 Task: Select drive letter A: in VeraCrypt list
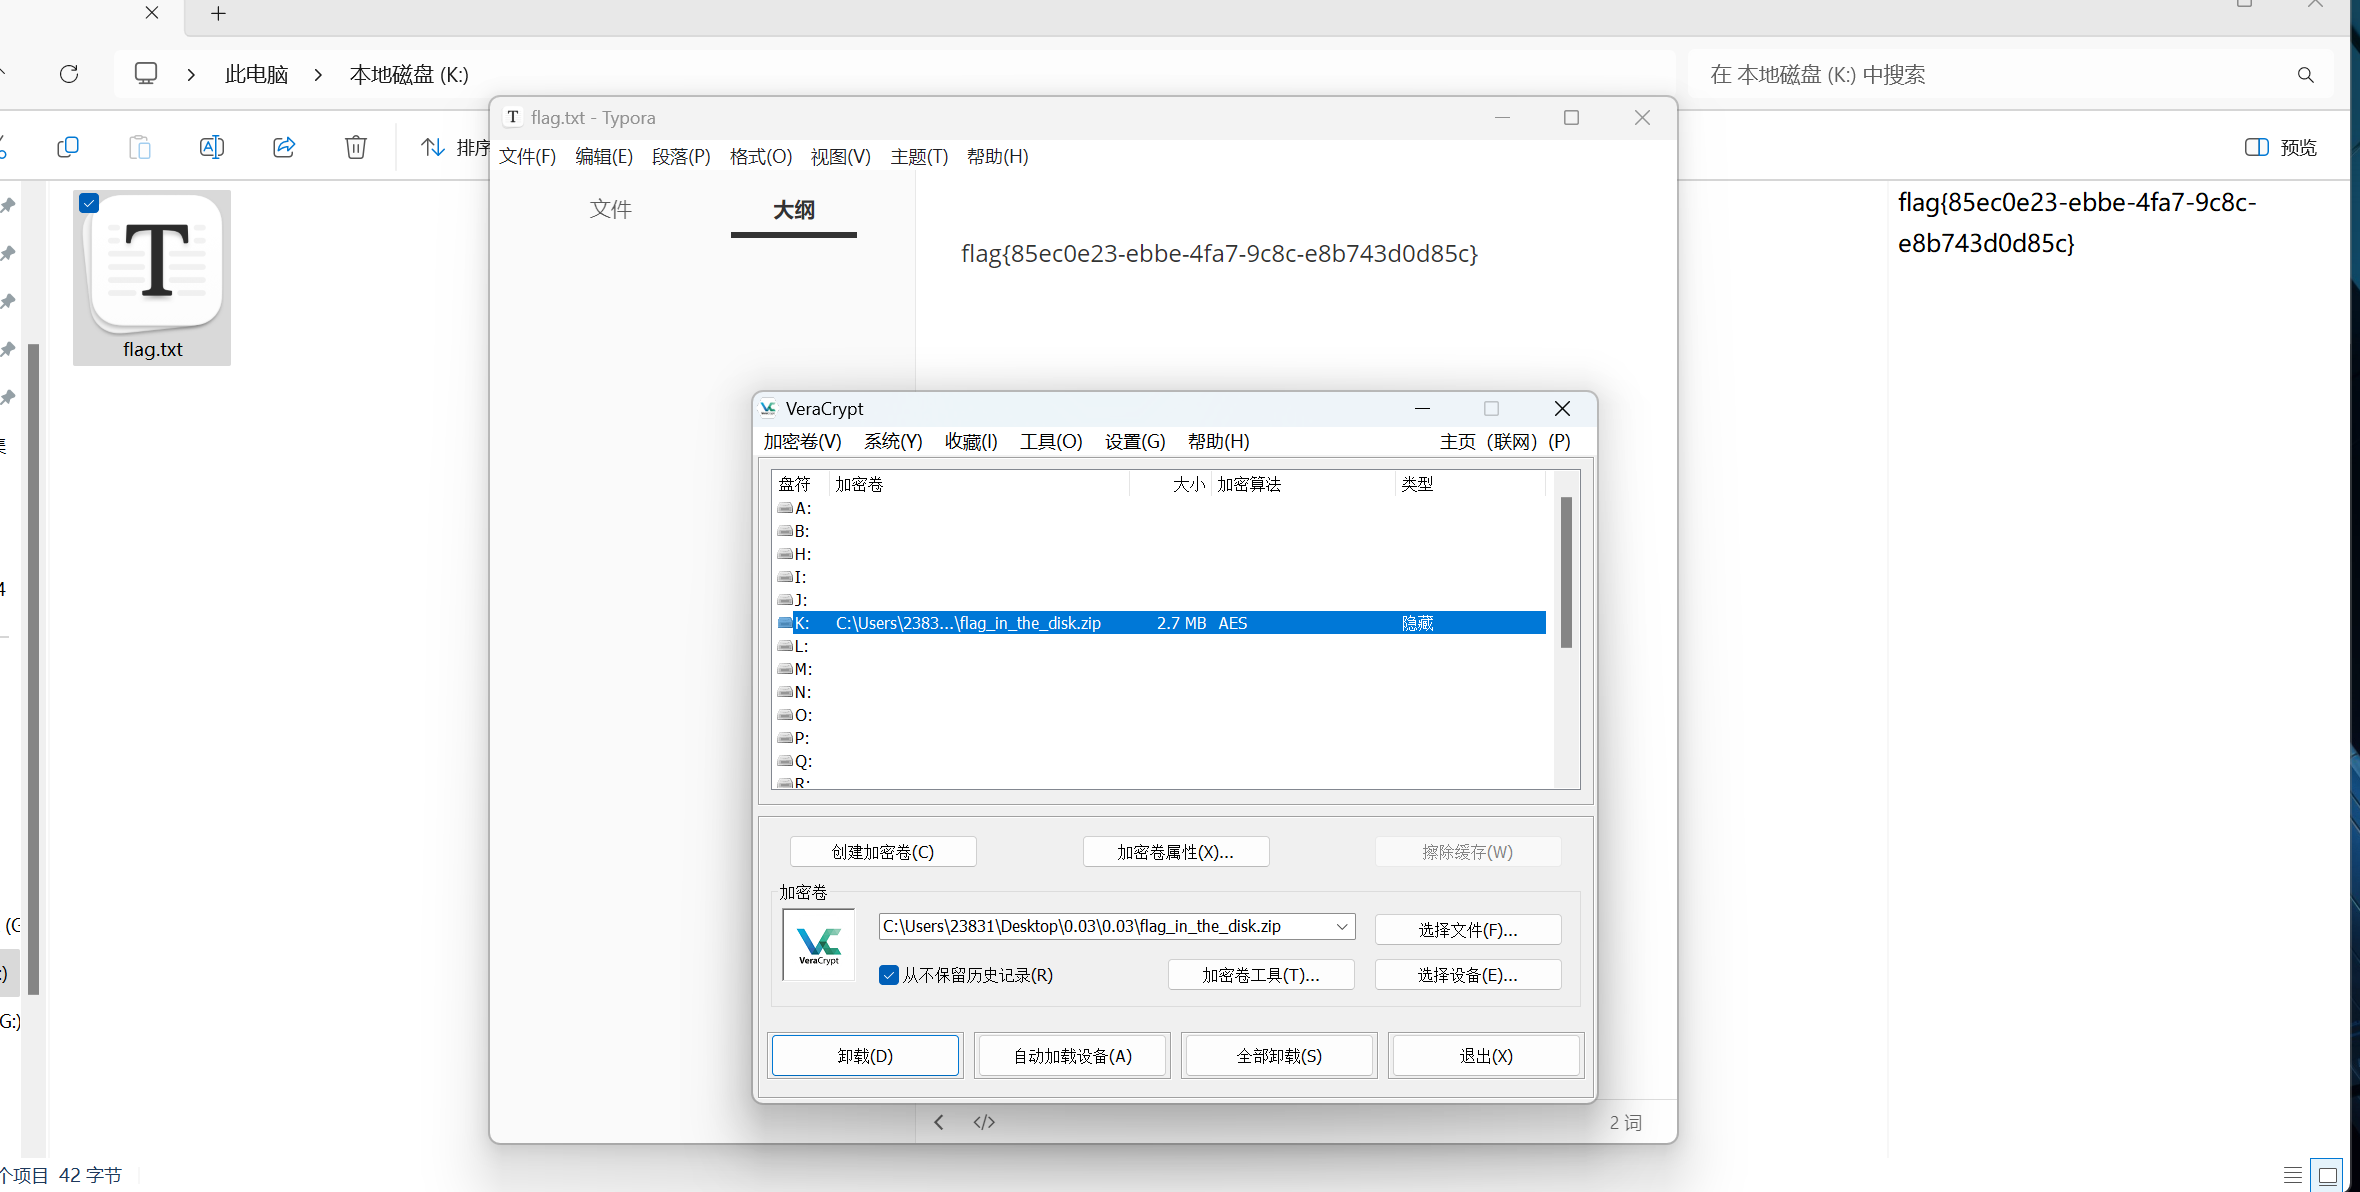click(795, 508)
